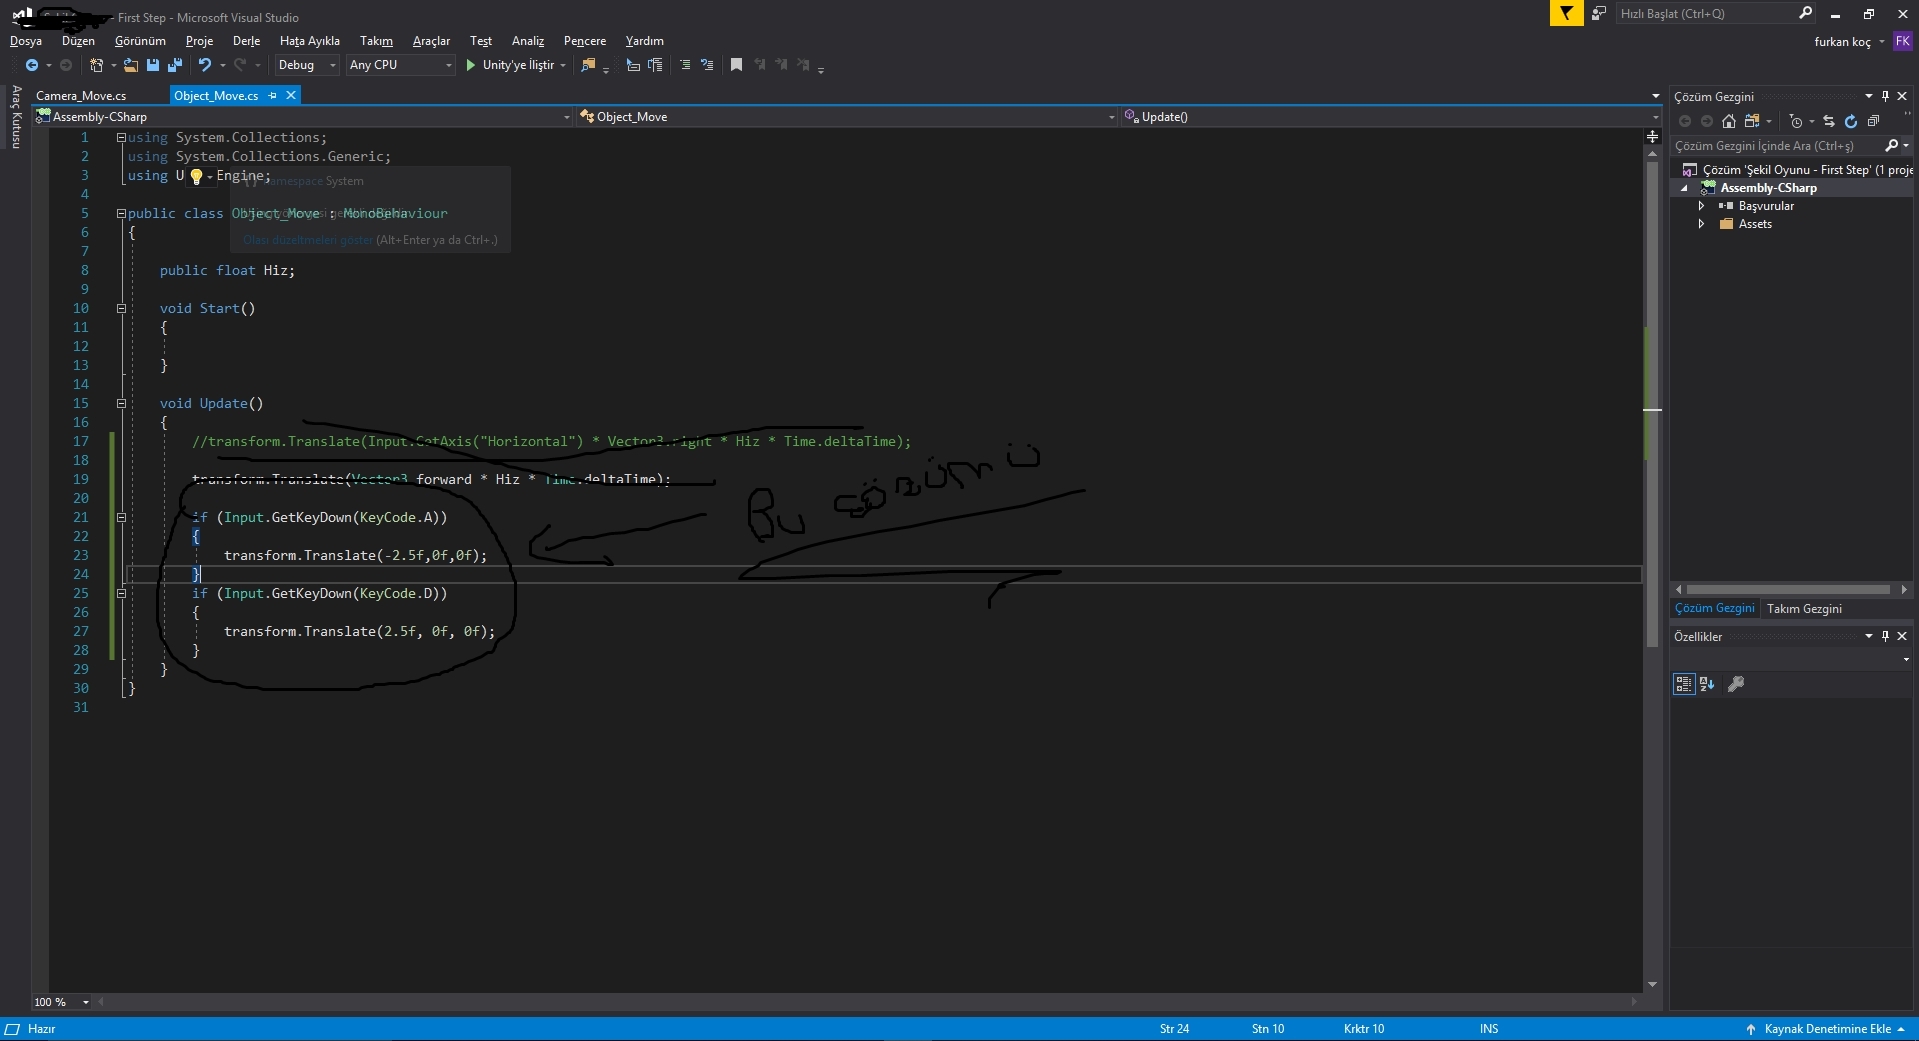Click the comment-out selected lines icon

pyautogui.click(x=685, y=65)
